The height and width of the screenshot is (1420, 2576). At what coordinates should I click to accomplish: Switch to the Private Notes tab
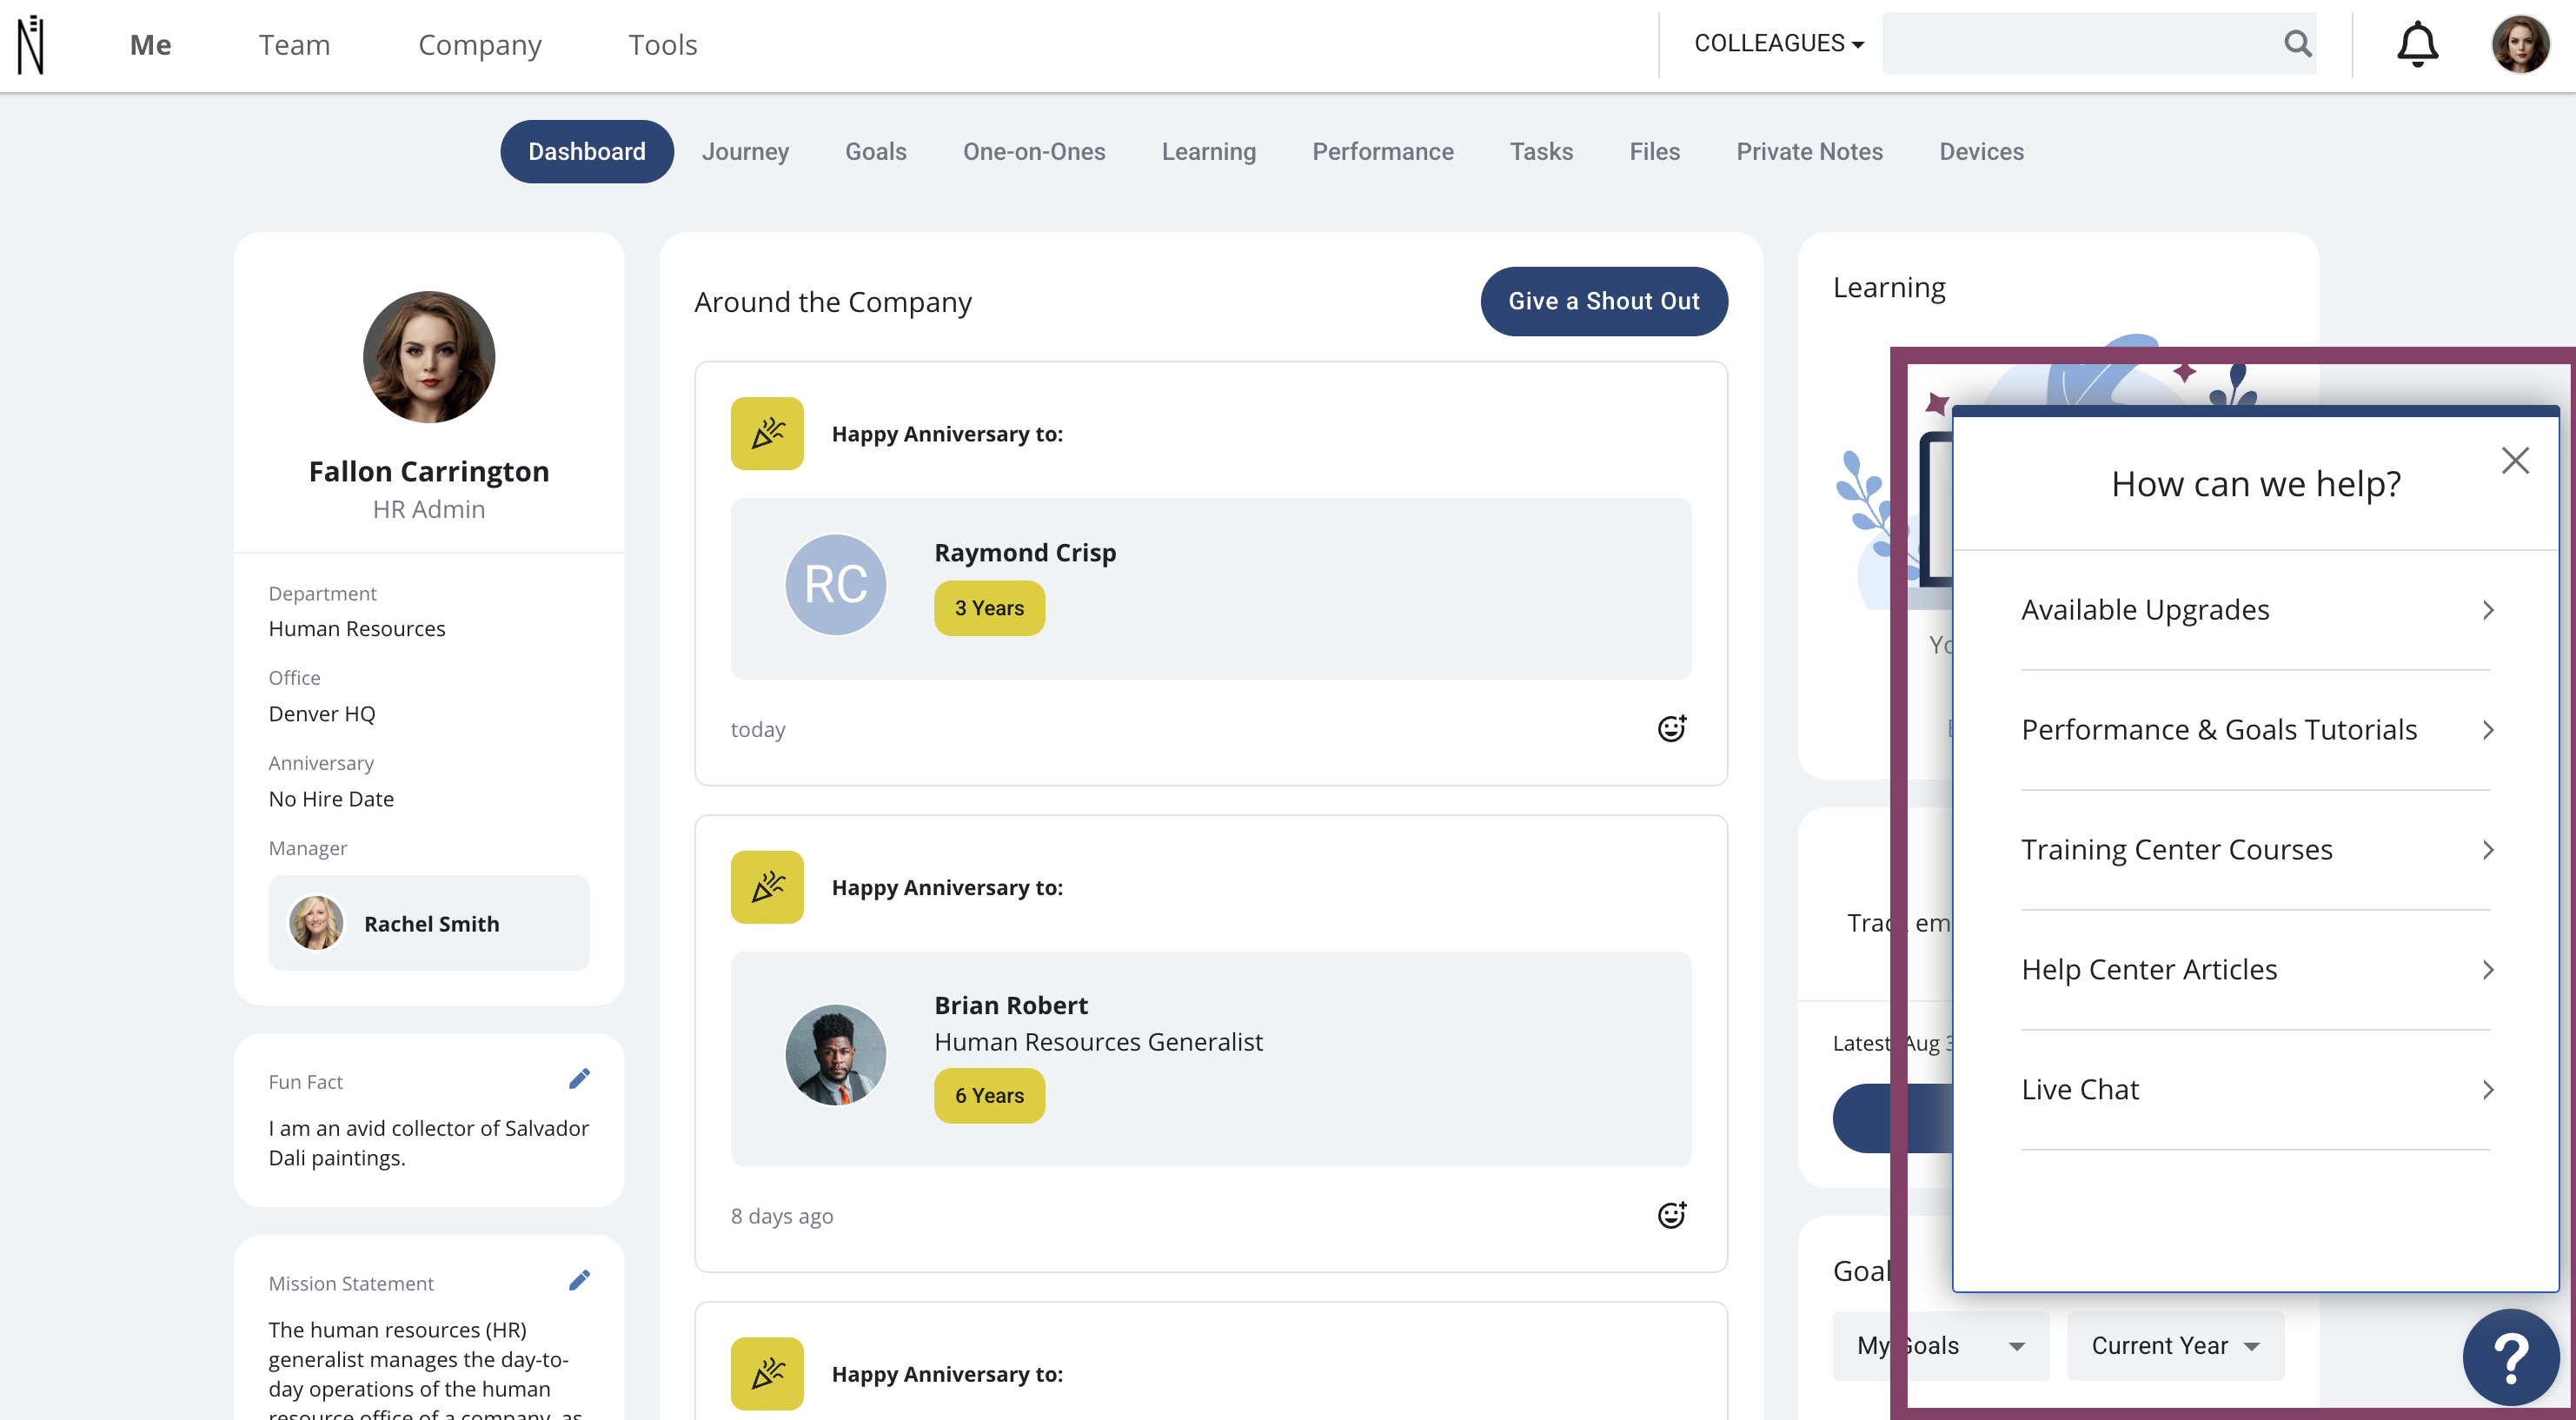tap(1810, 151)
